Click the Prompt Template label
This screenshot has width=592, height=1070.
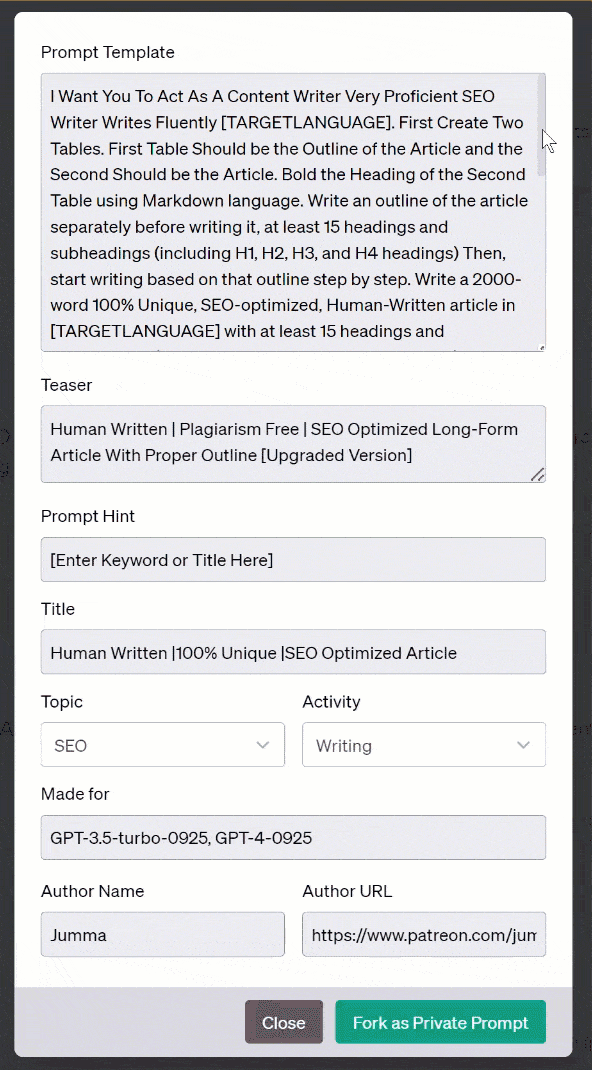(x=108, y=52)
